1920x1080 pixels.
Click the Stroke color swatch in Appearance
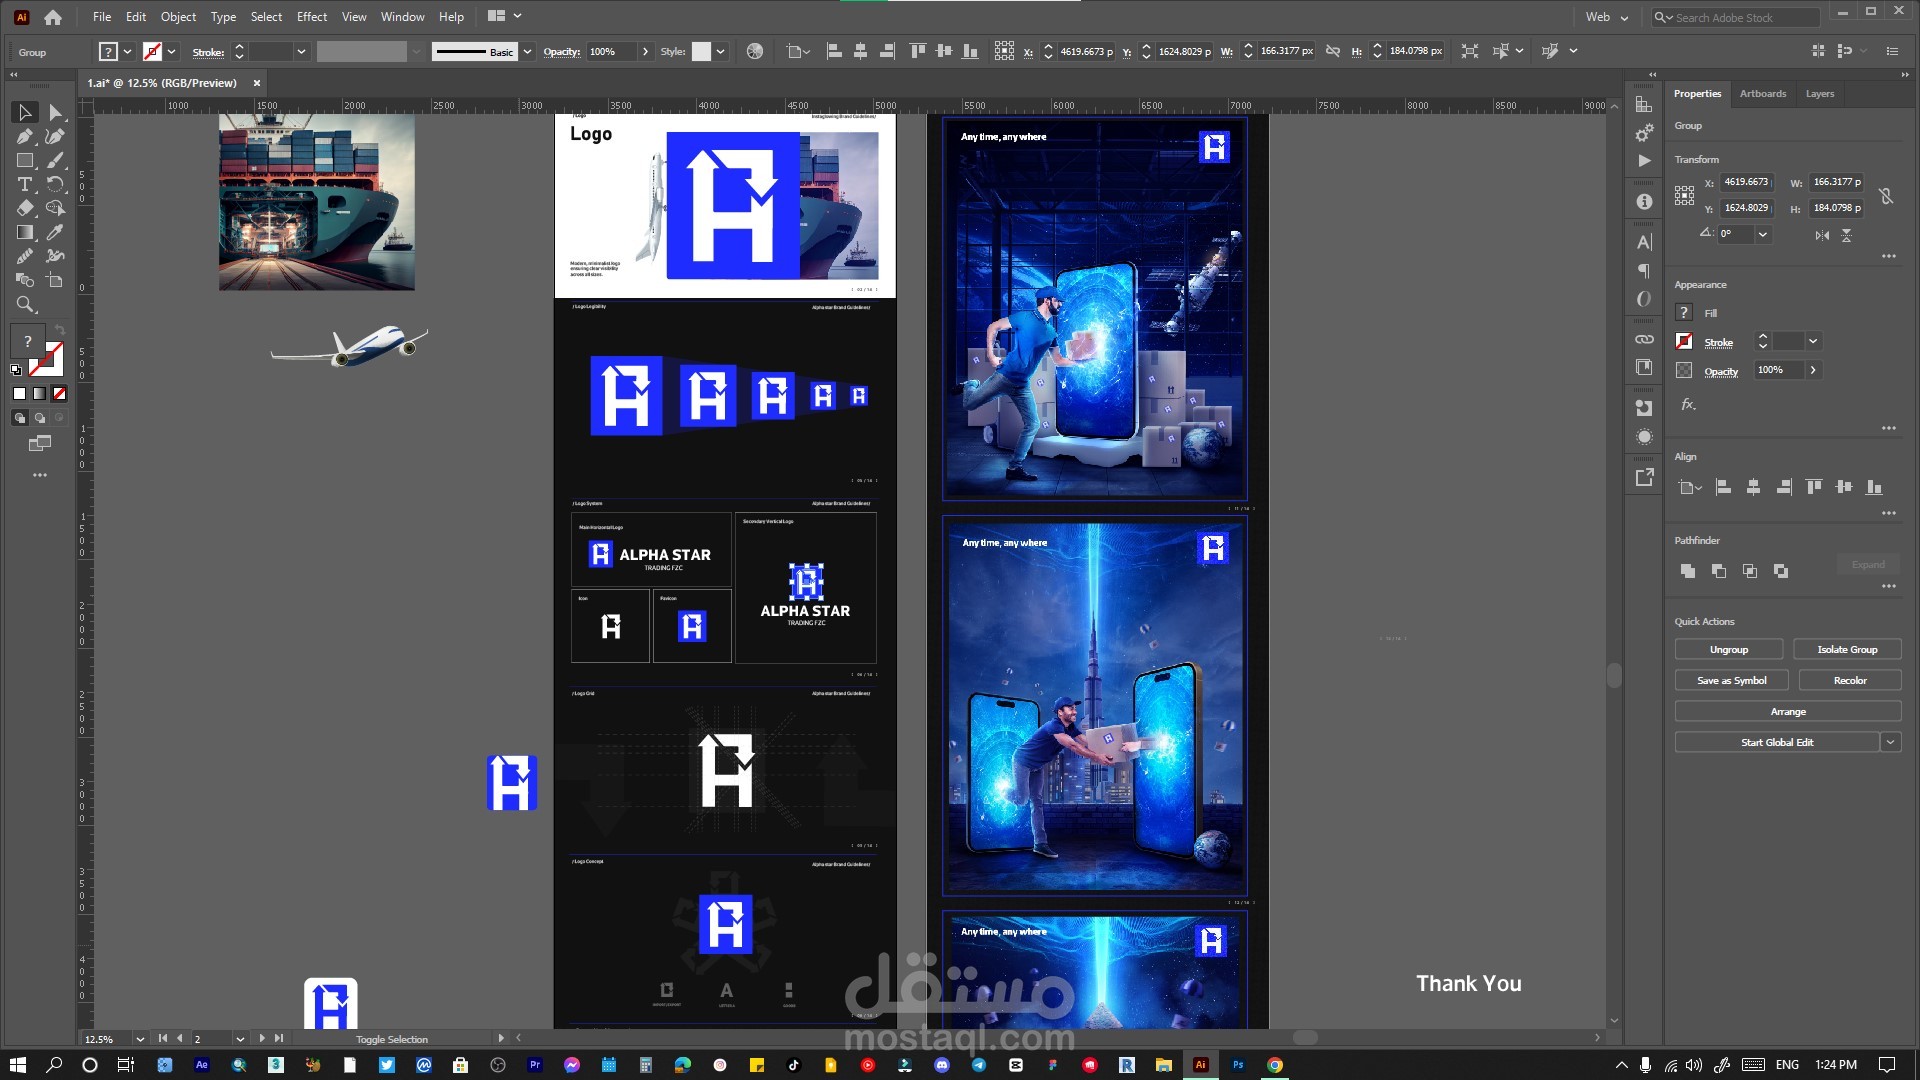point(1684,342)
